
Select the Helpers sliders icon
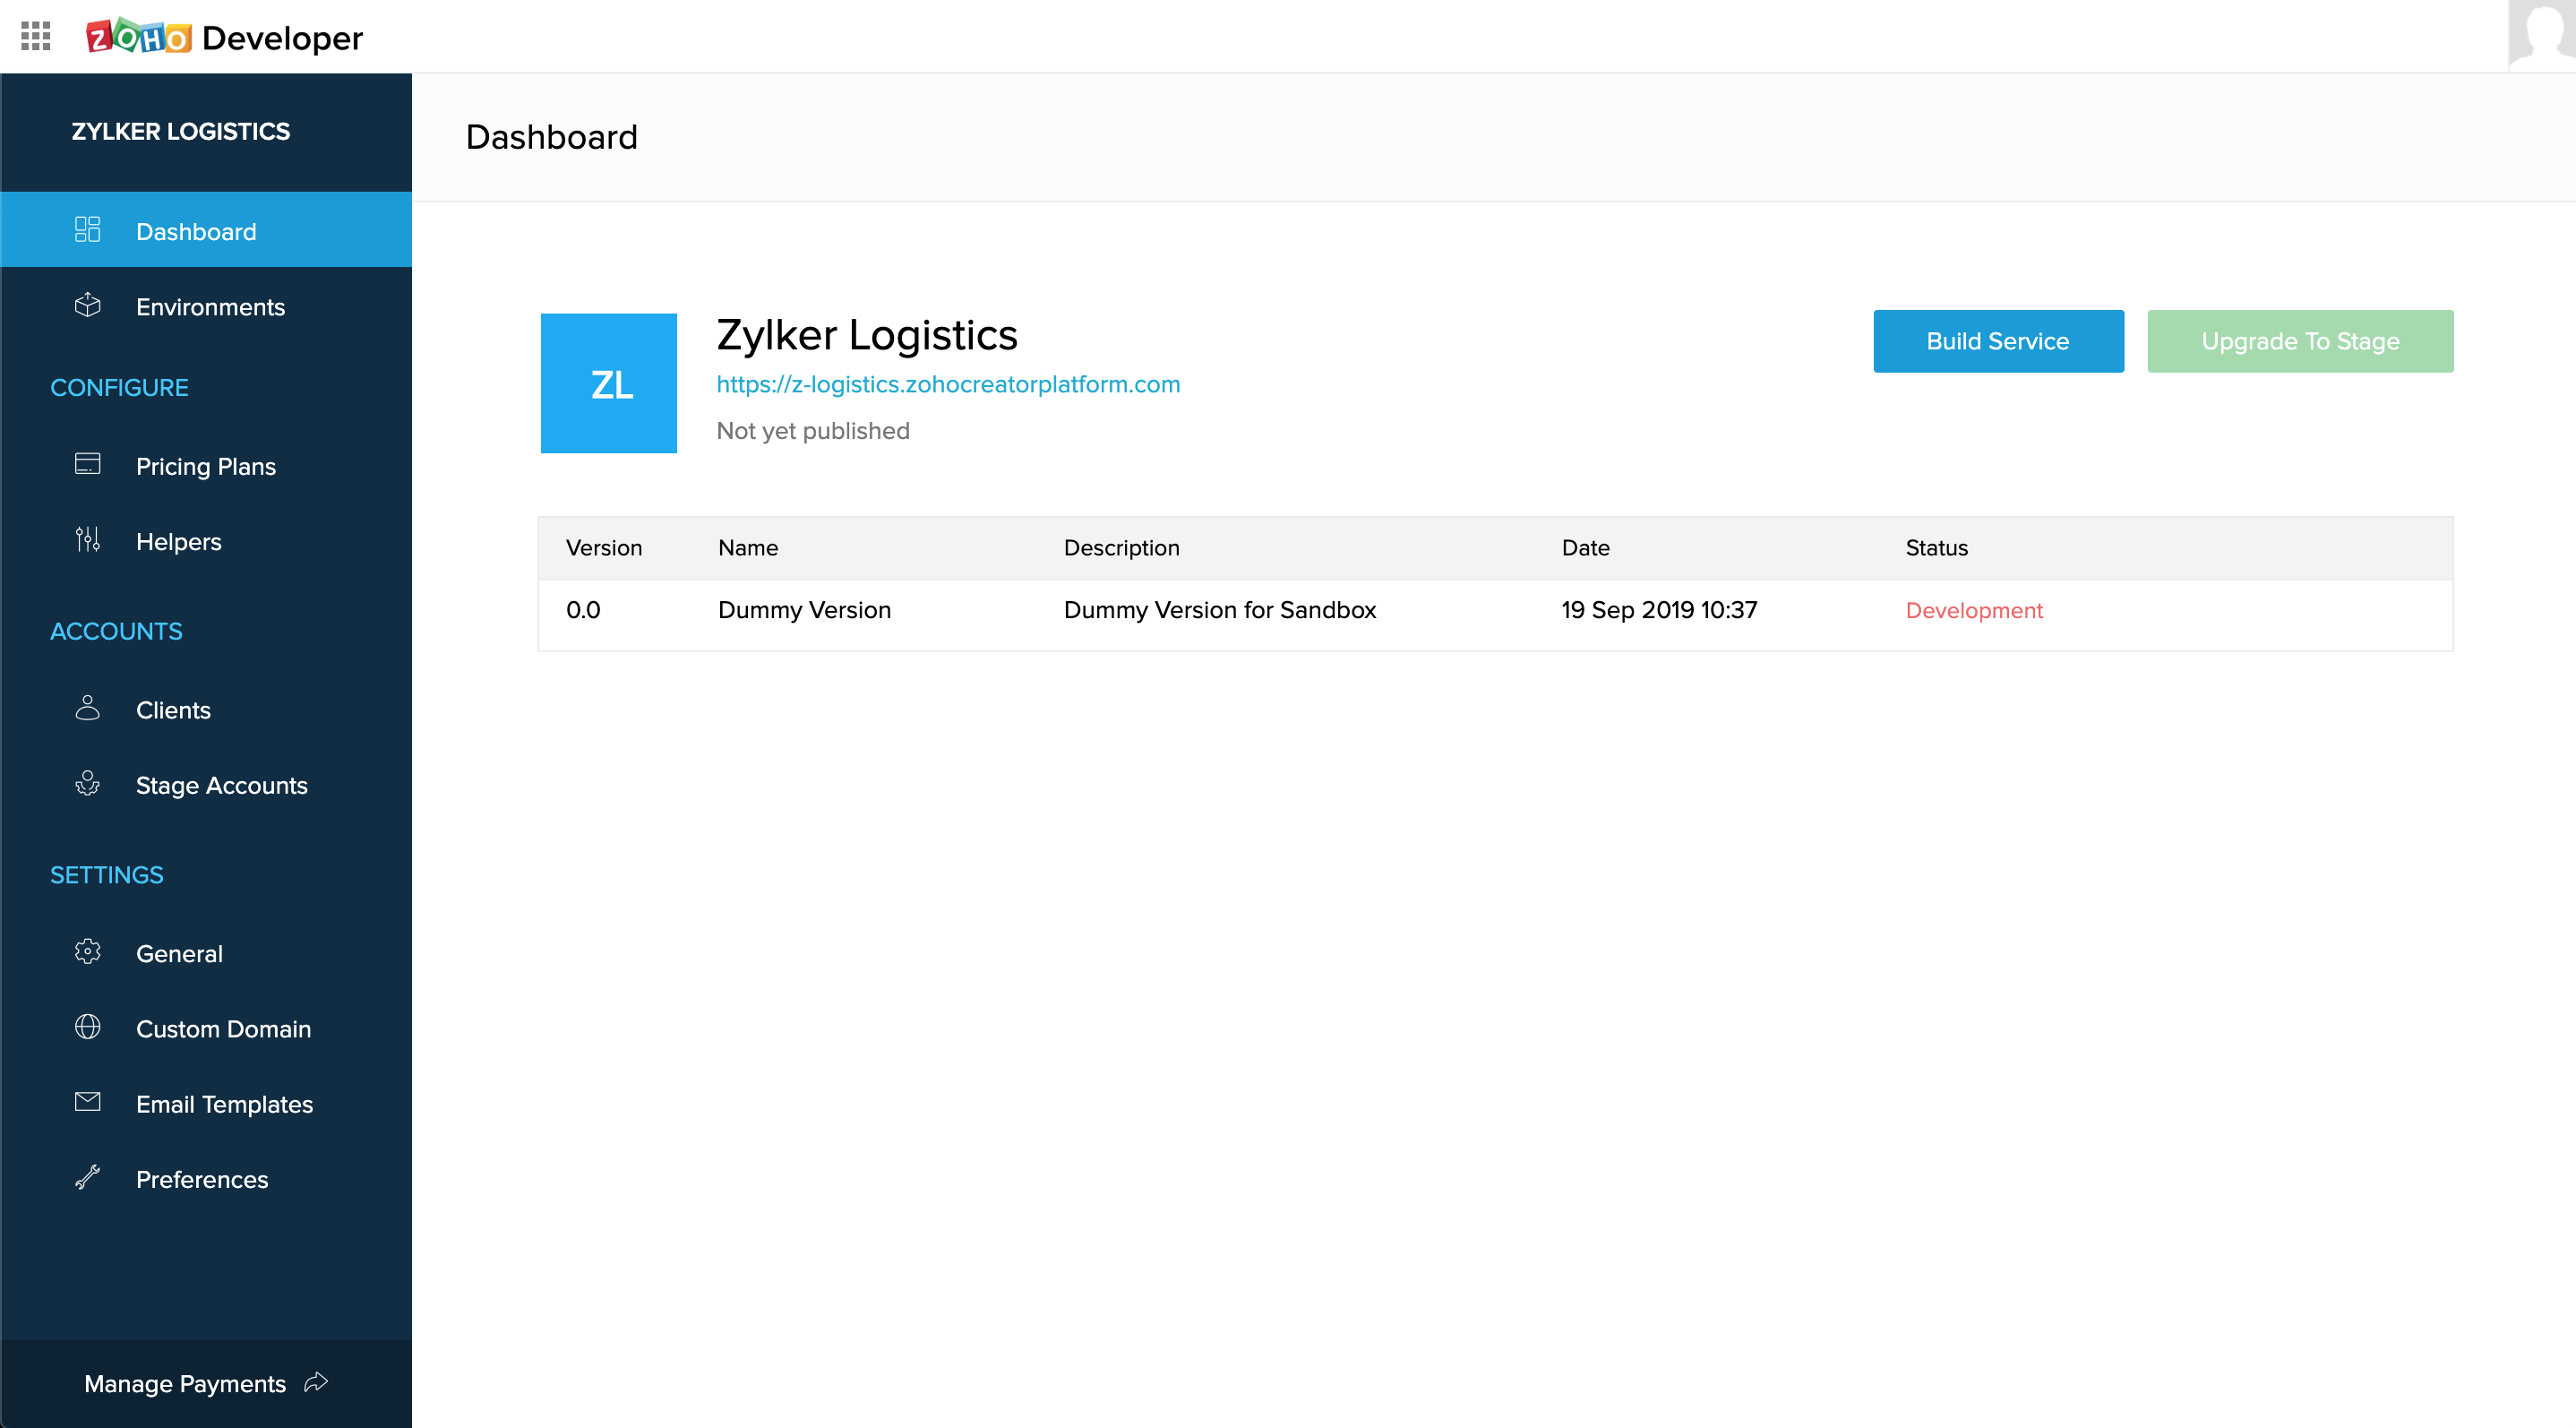pyautogui.click(x=87, y=541)
